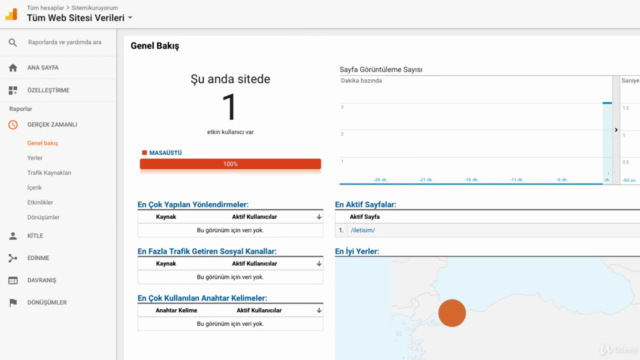Open Tüm Web Sitesi Verileri dropdown
The image size is (640, 360).
130,18
